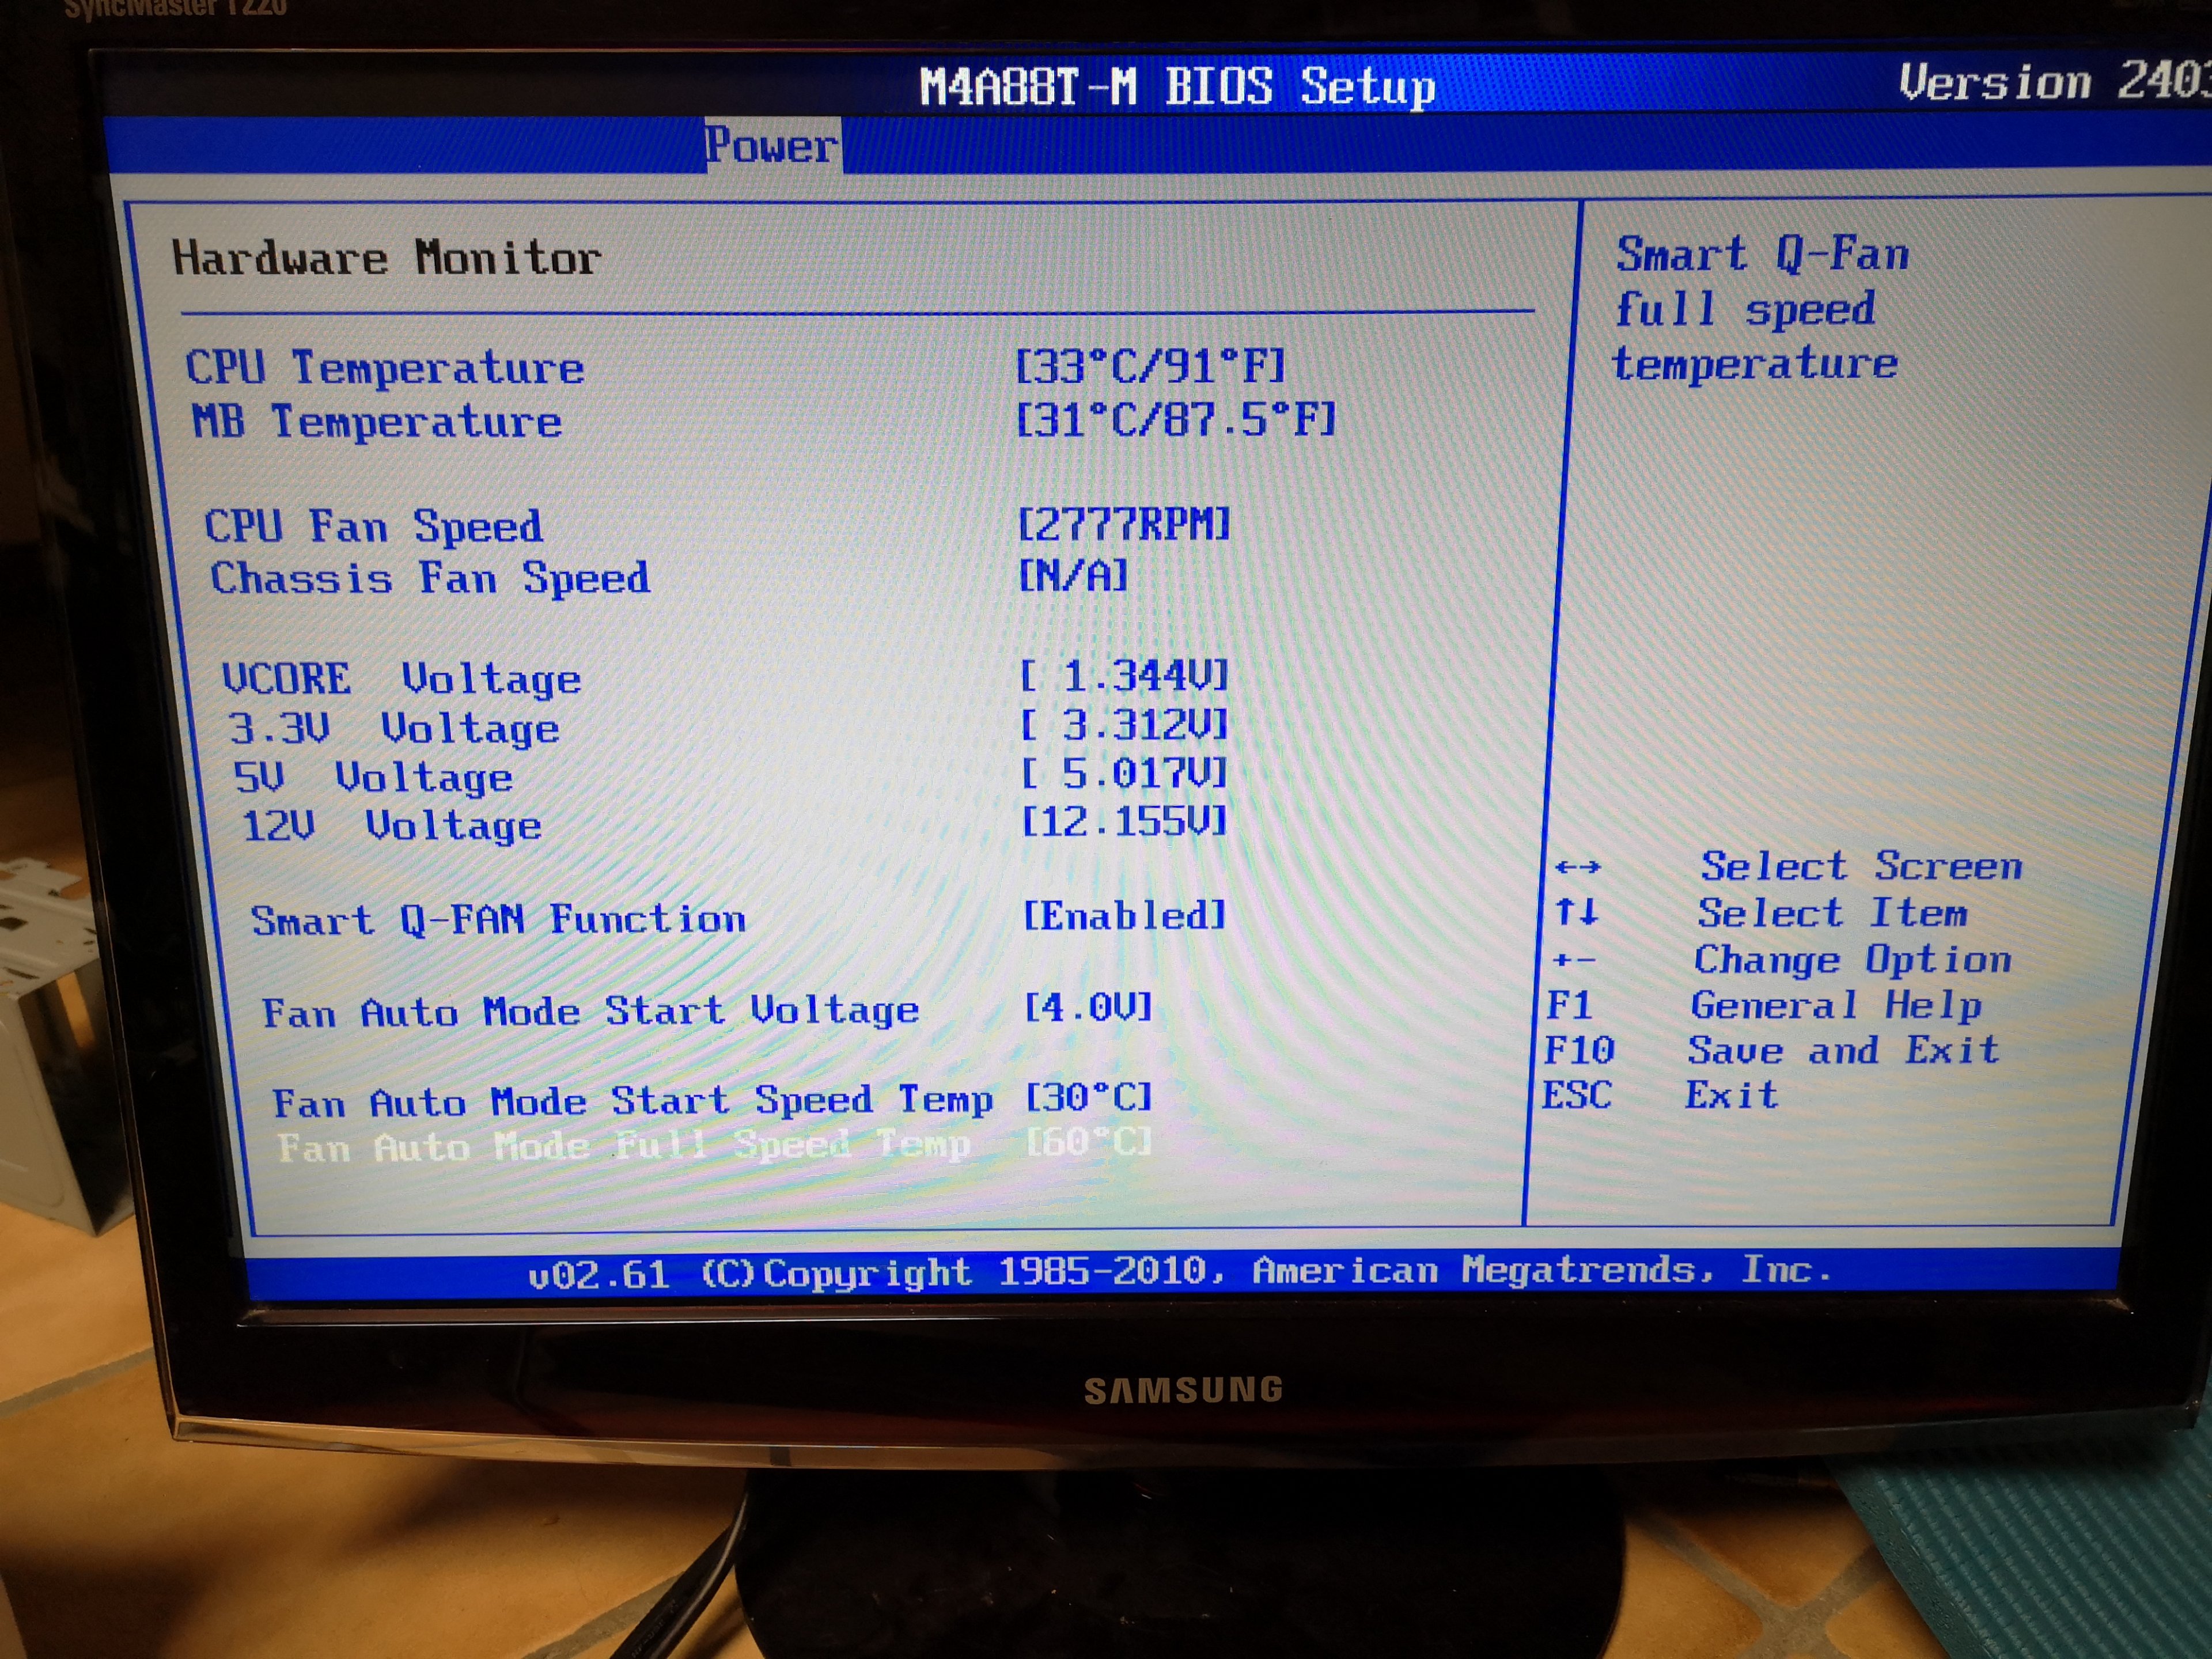The width and height of the screenshot is (2212, 1659).
Task: Click the plus-minus Change Option icon
Action: coord(1574,961)
